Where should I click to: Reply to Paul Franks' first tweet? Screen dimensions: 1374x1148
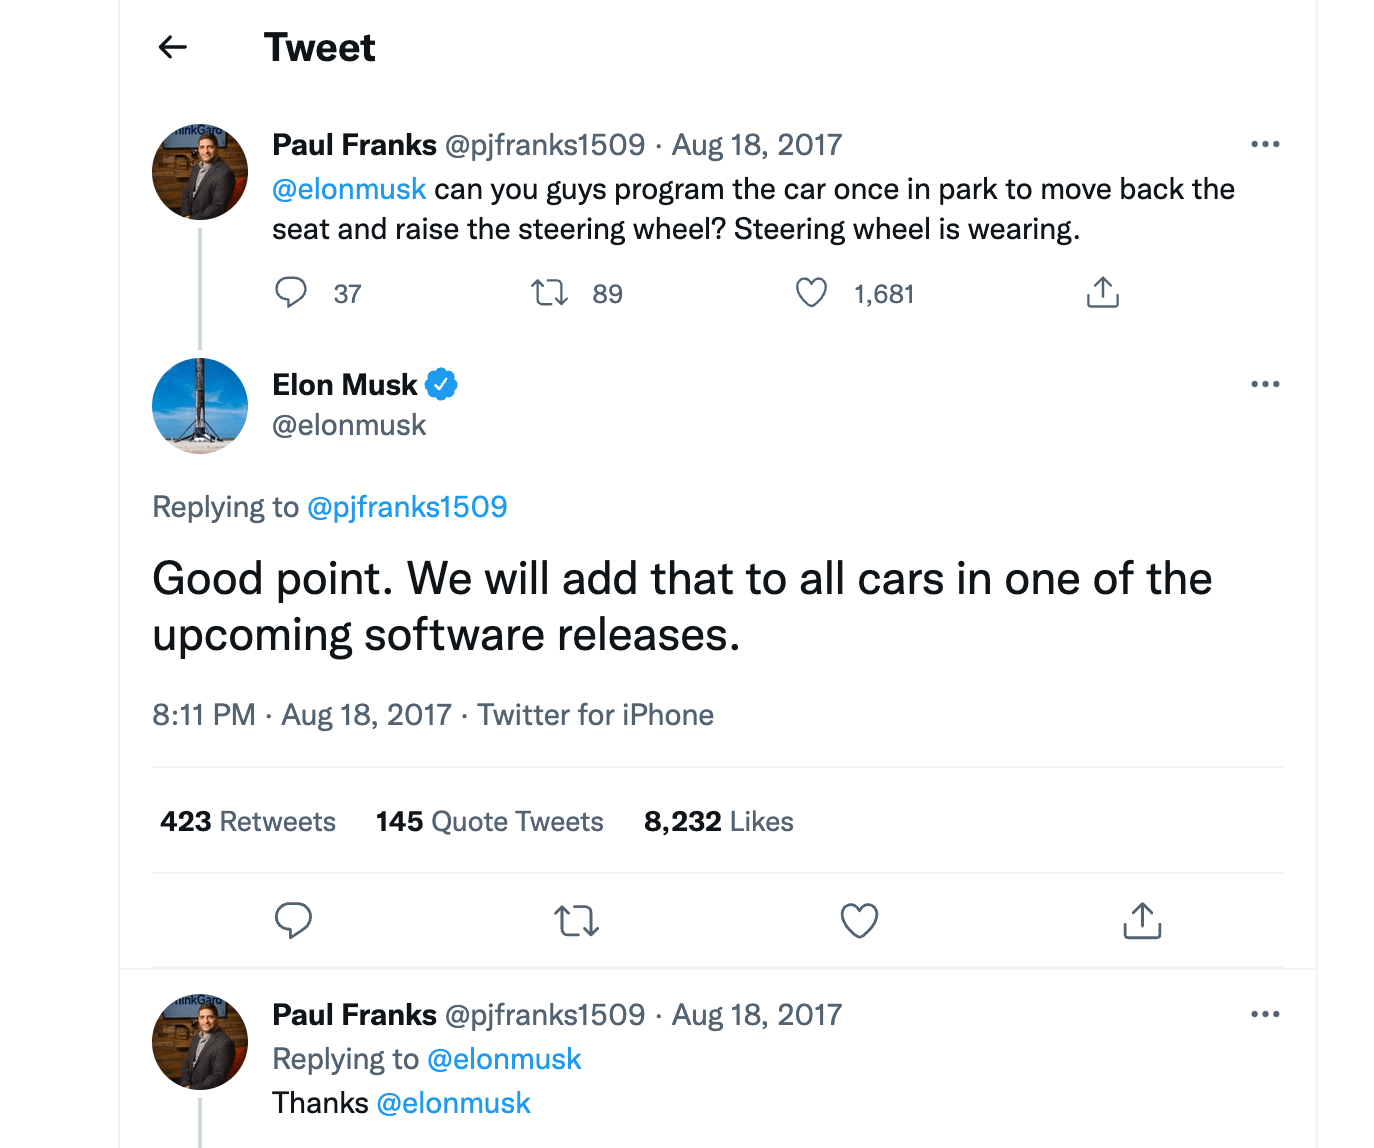pyautogui.click(x=291, y=293)
